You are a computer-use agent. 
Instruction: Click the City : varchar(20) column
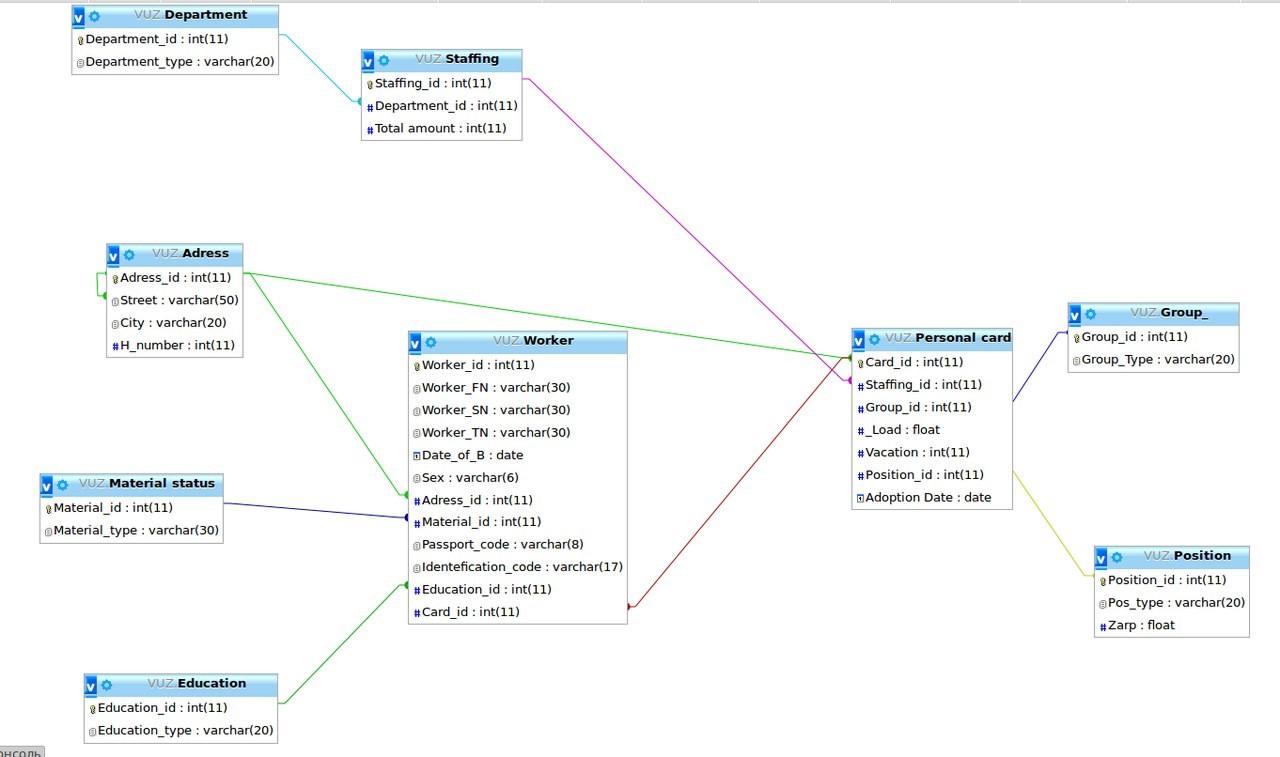[175, 324]
